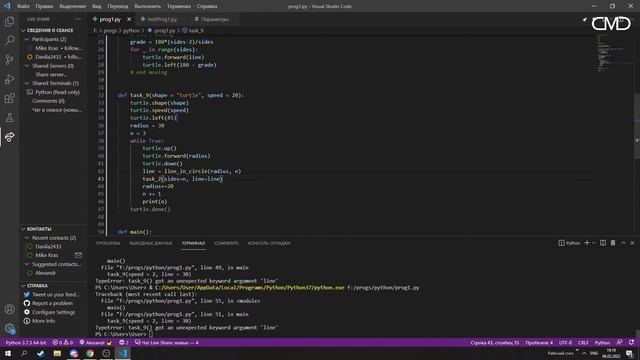The image size is (640, 360).
Task: Click More Info link
Action: pyautogui.click(x=43, y=321)
